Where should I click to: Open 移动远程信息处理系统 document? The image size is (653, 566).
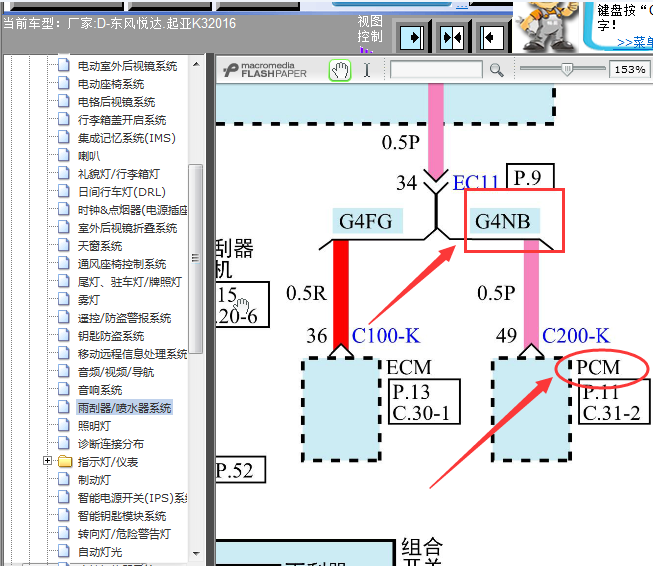coord(132,354)
